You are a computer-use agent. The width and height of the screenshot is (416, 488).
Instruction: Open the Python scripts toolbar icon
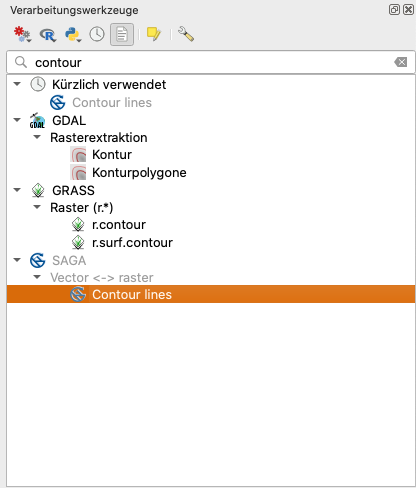point(73,34)
